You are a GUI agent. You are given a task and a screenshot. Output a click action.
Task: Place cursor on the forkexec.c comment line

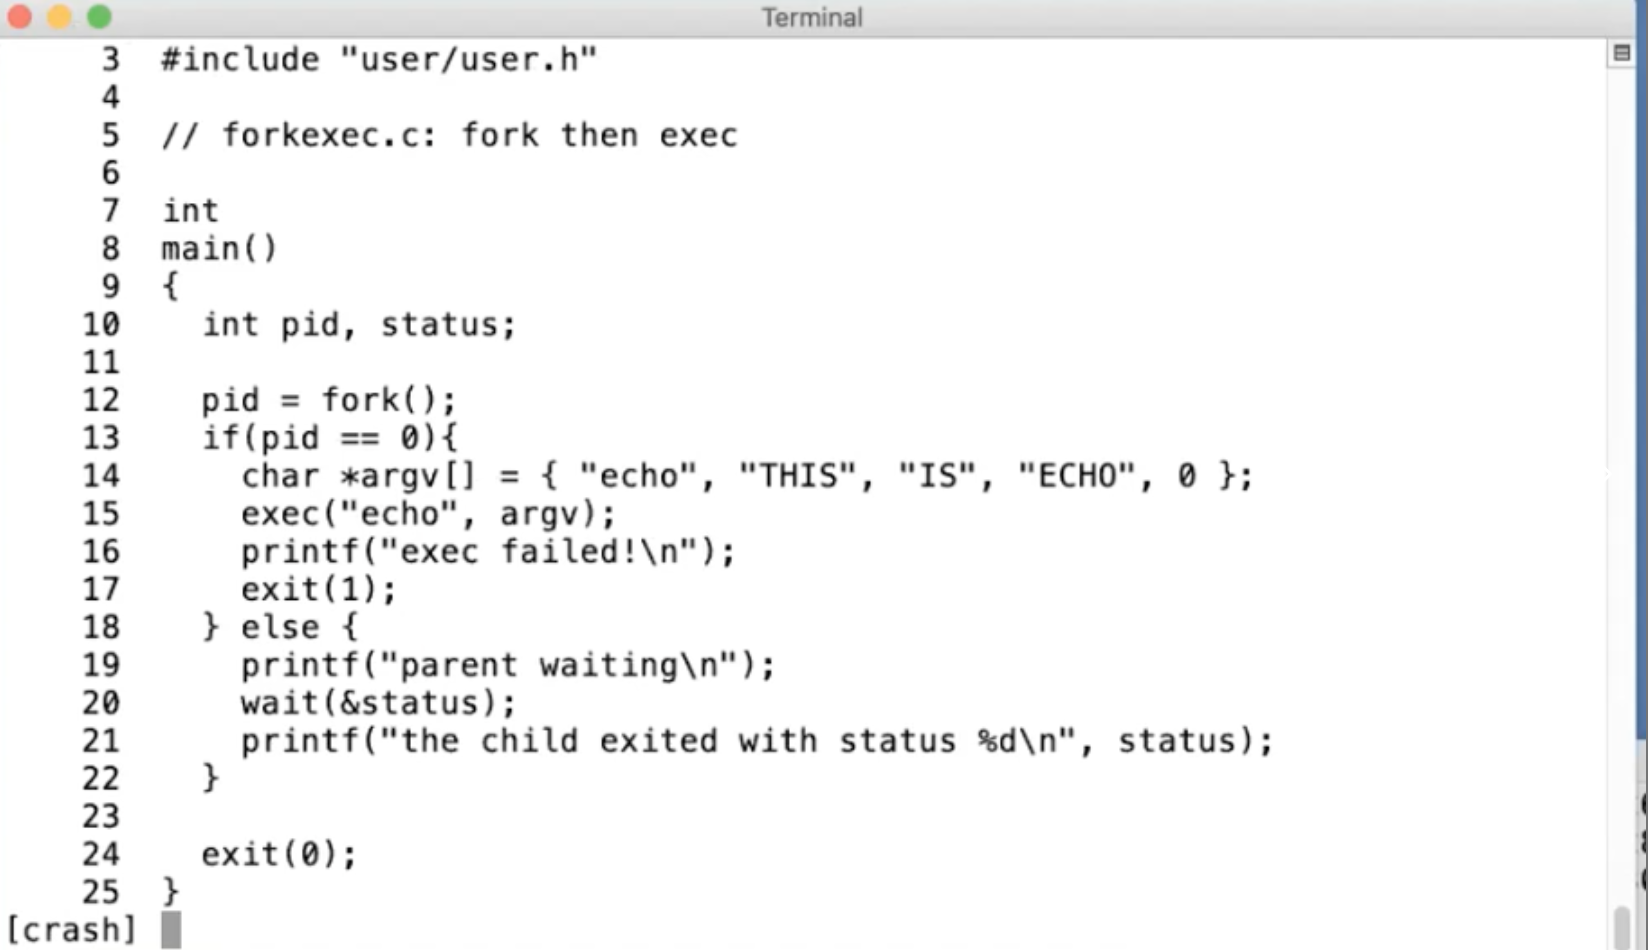pyautogui.click(x=449, y=135)
